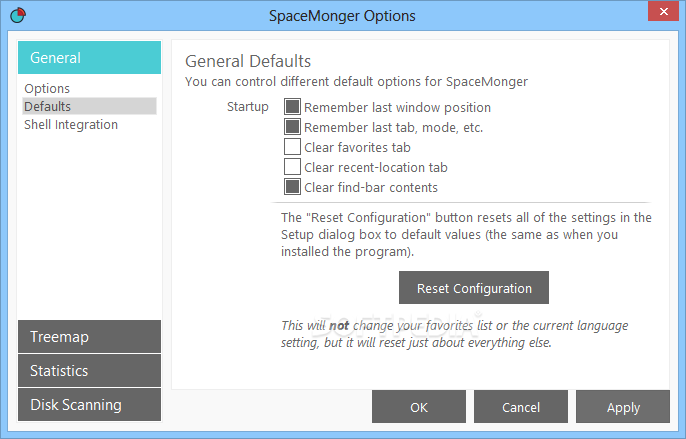Toggle Remember last tab, mode, etc. checkbox
Image resolution: width=686 pixels, height=439 pixels.
point(292,127)
